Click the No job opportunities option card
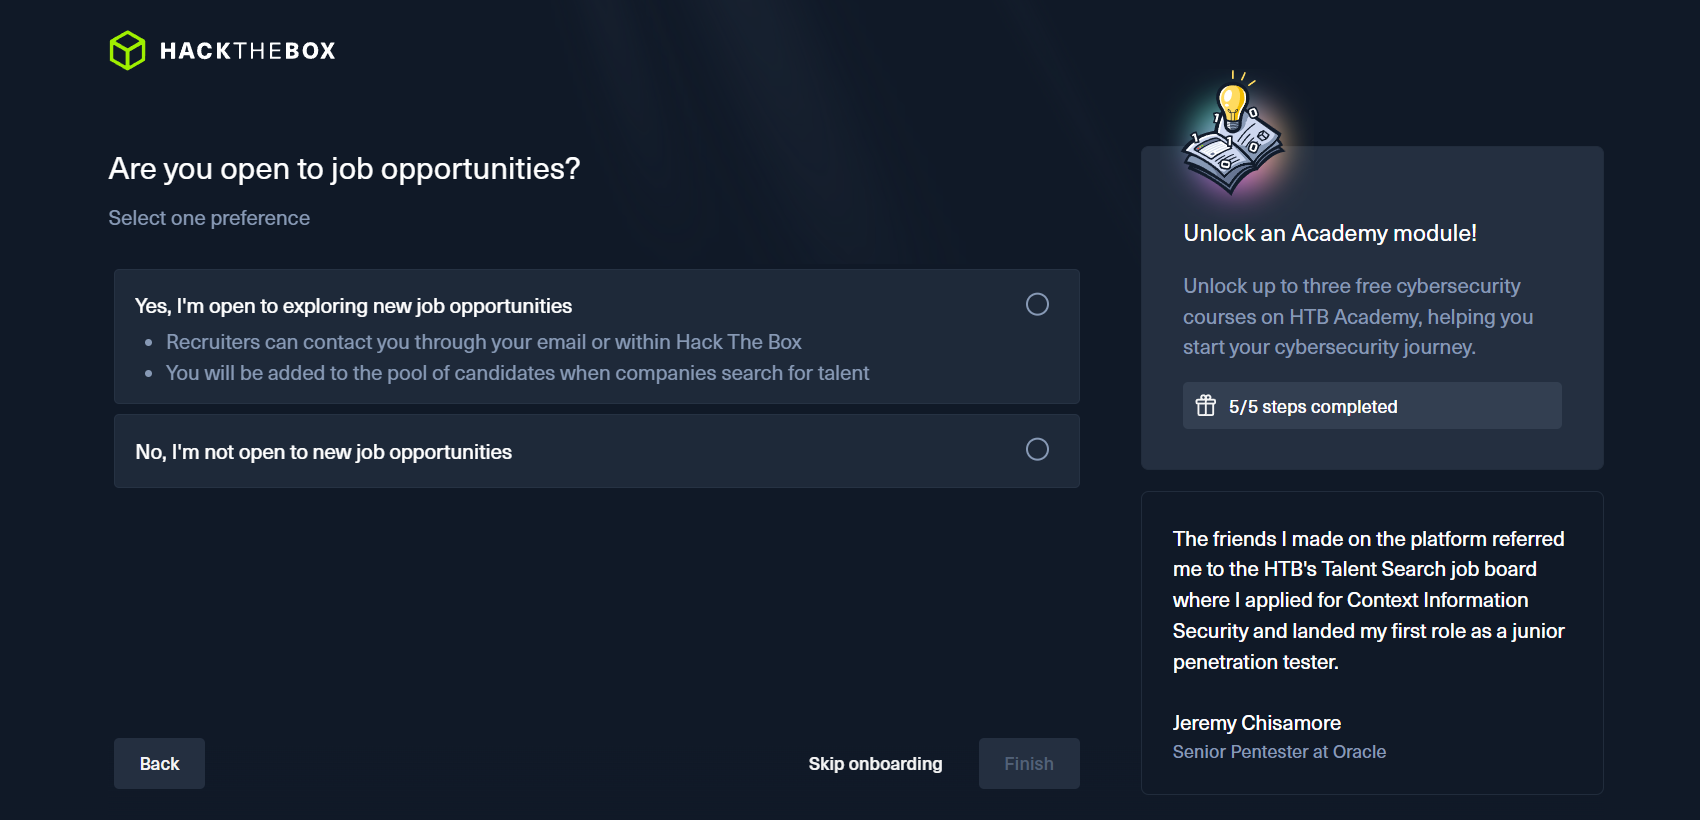1700x820 pixels. click(x=597, y=451)
